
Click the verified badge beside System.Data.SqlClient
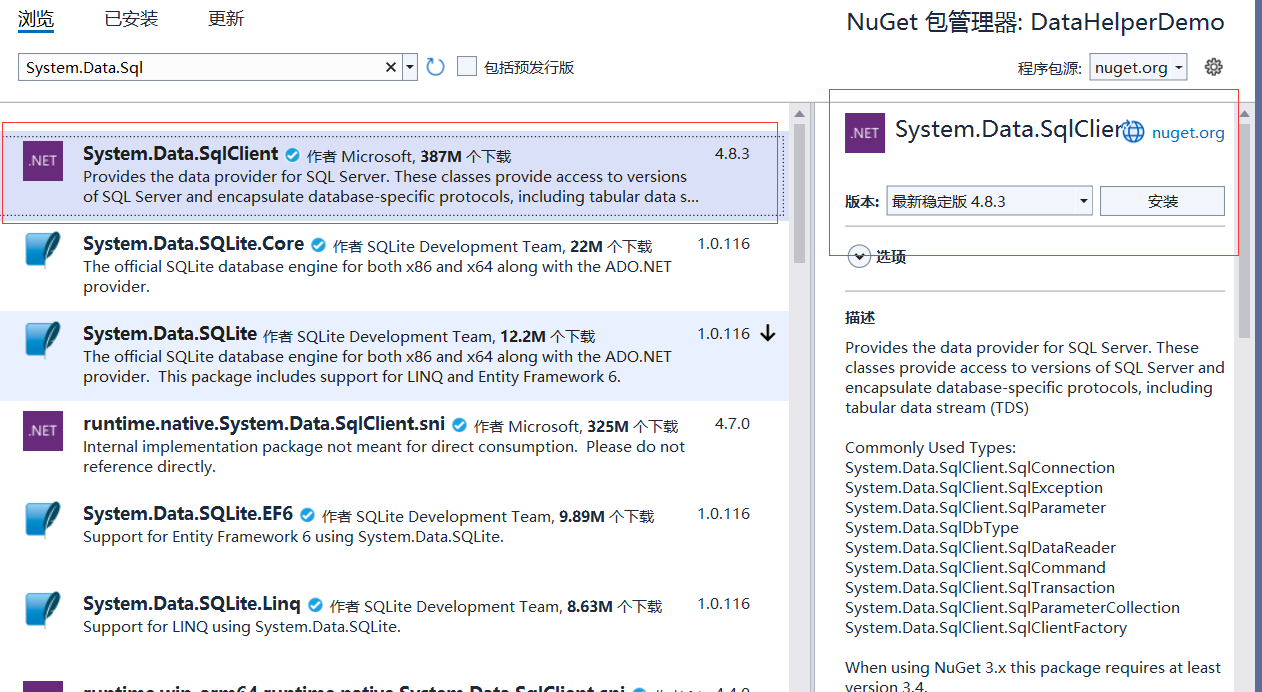(293, 155)
